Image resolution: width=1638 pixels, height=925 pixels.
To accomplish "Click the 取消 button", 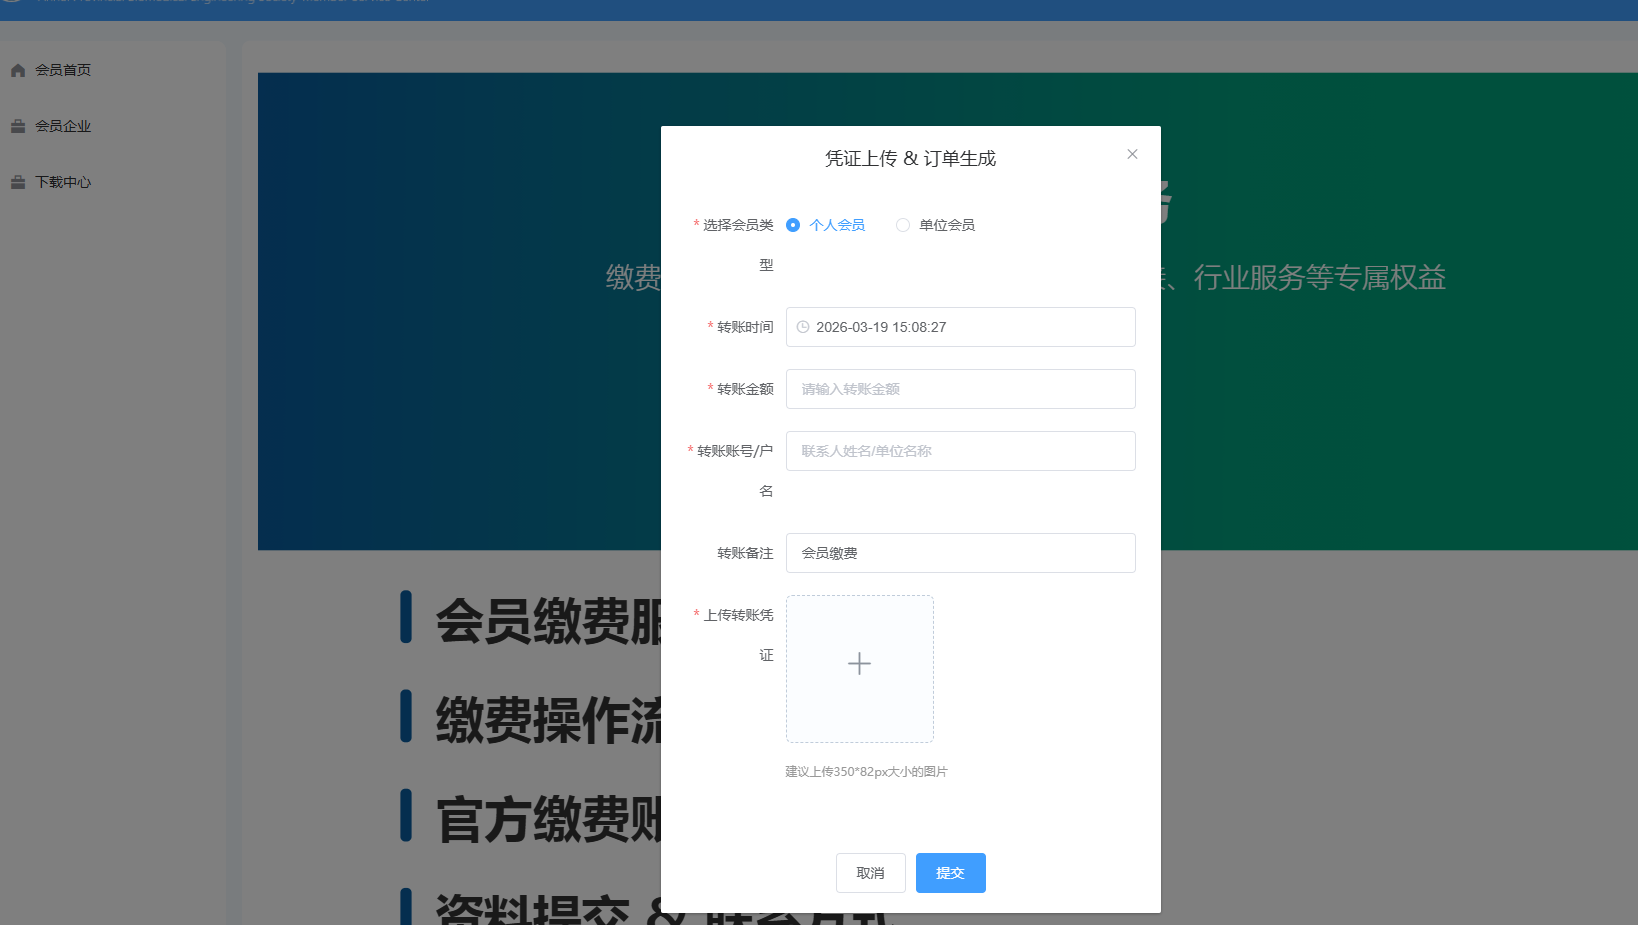I will click(871, 873).
